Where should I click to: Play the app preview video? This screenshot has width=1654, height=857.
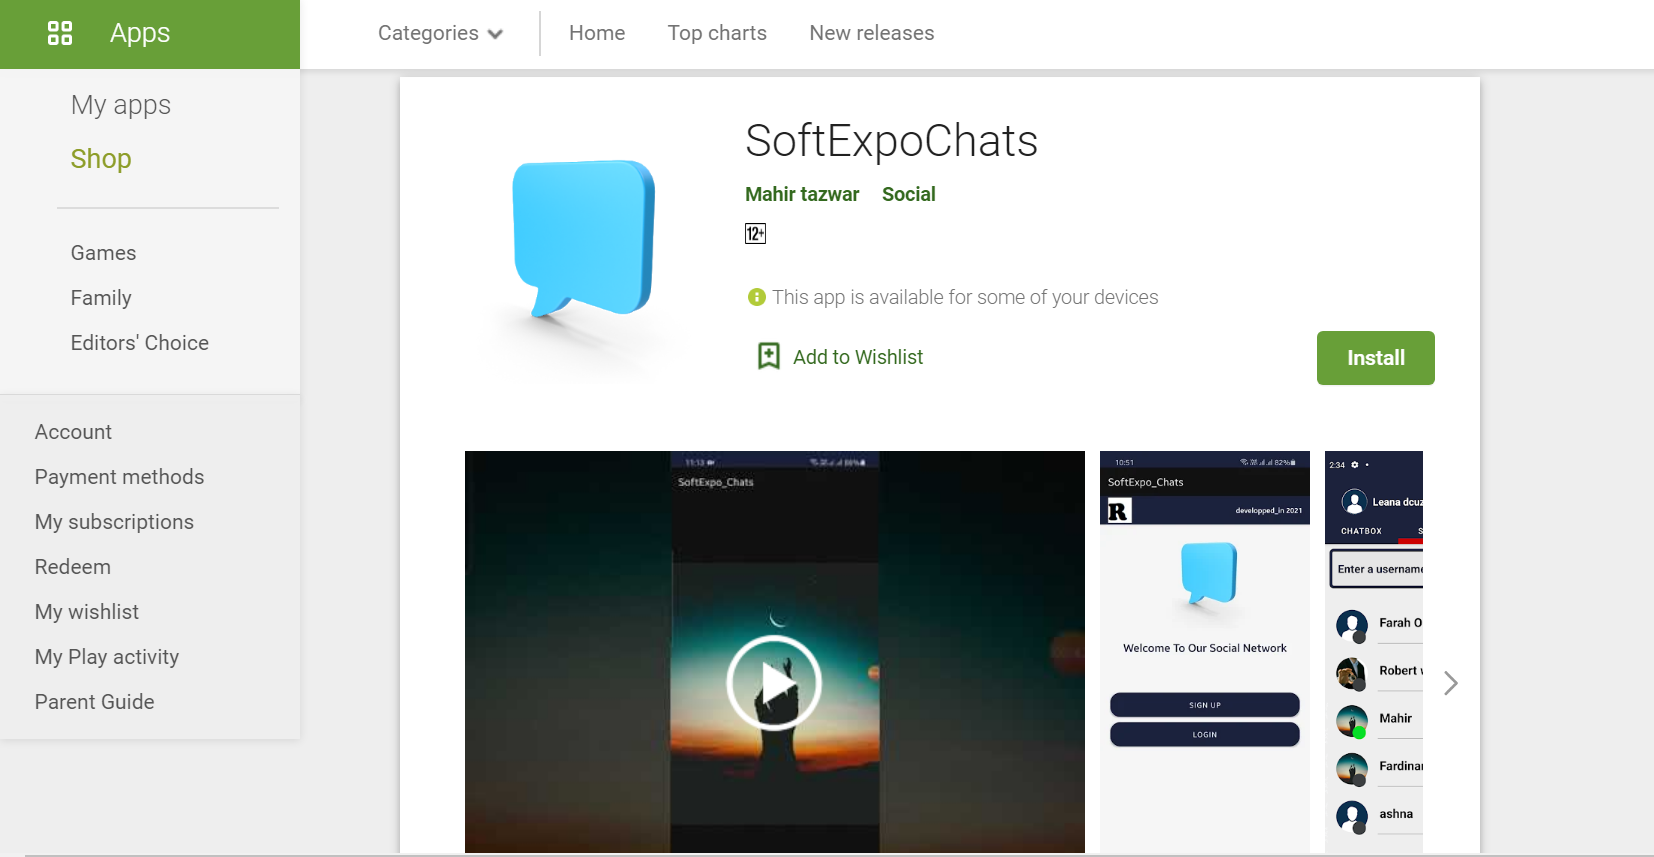click(x=774, y=682)
